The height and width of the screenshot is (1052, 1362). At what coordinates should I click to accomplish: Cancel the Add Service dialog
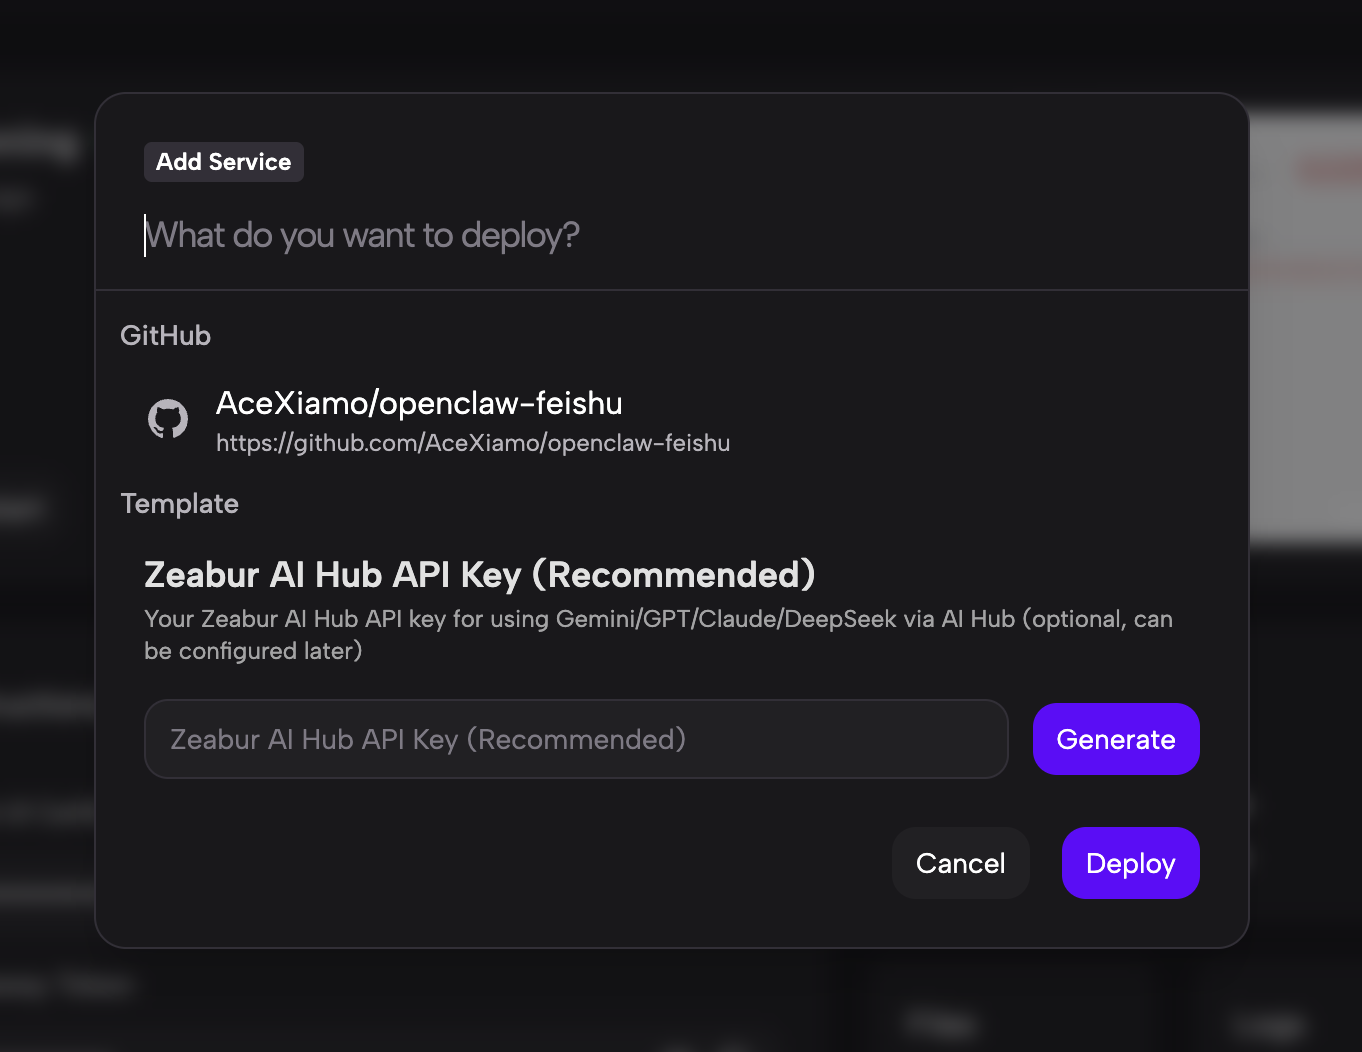click(x=960, y=863)
